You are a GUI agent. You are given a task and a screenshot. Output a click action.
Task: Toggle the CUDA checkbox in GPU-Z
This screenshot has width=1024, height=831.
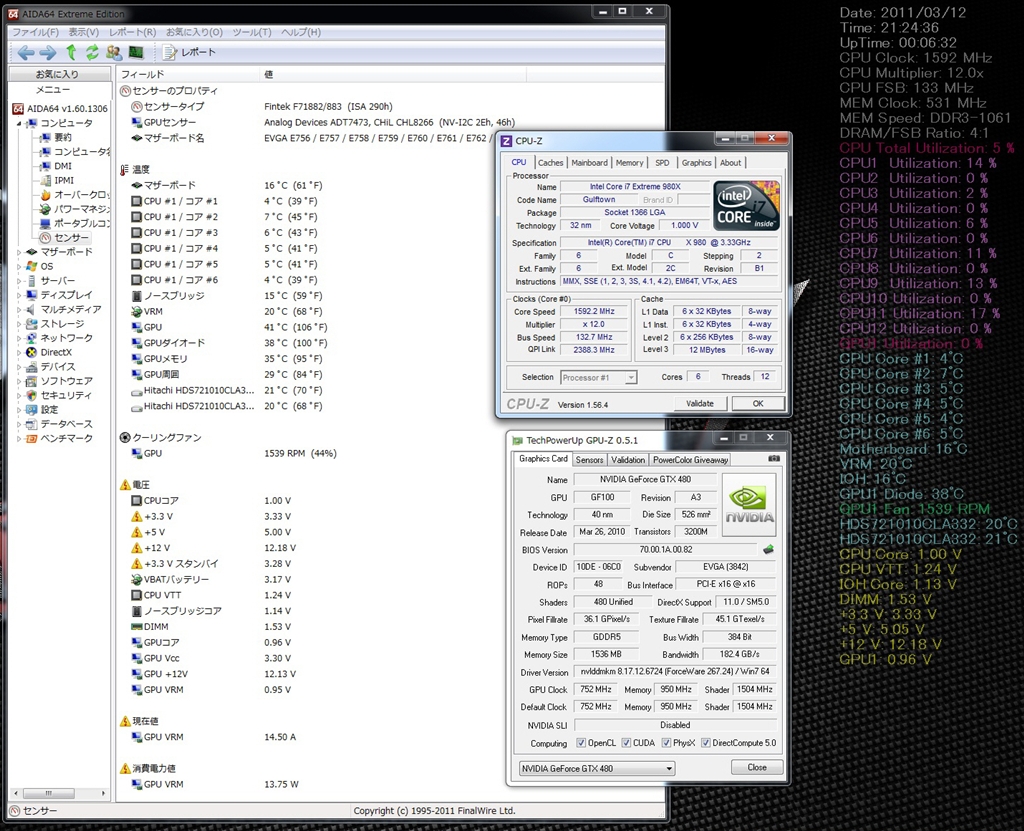pyautogui.click(x=626, y=743)
